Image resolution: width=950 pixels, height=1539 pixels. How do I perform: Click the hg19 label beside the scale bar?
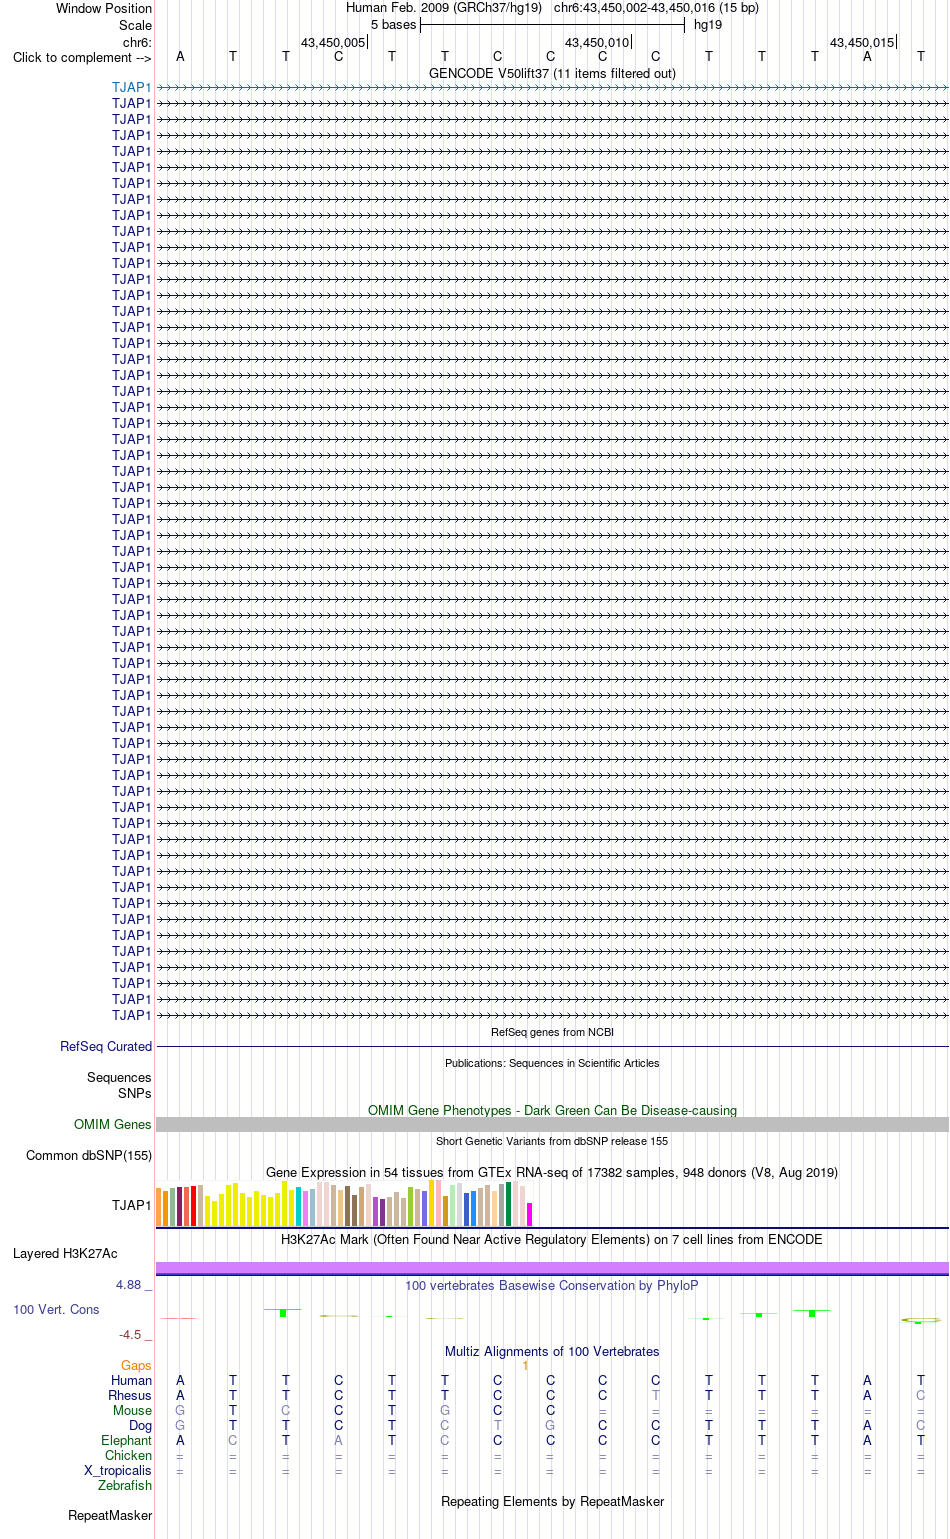coord(708,25)
